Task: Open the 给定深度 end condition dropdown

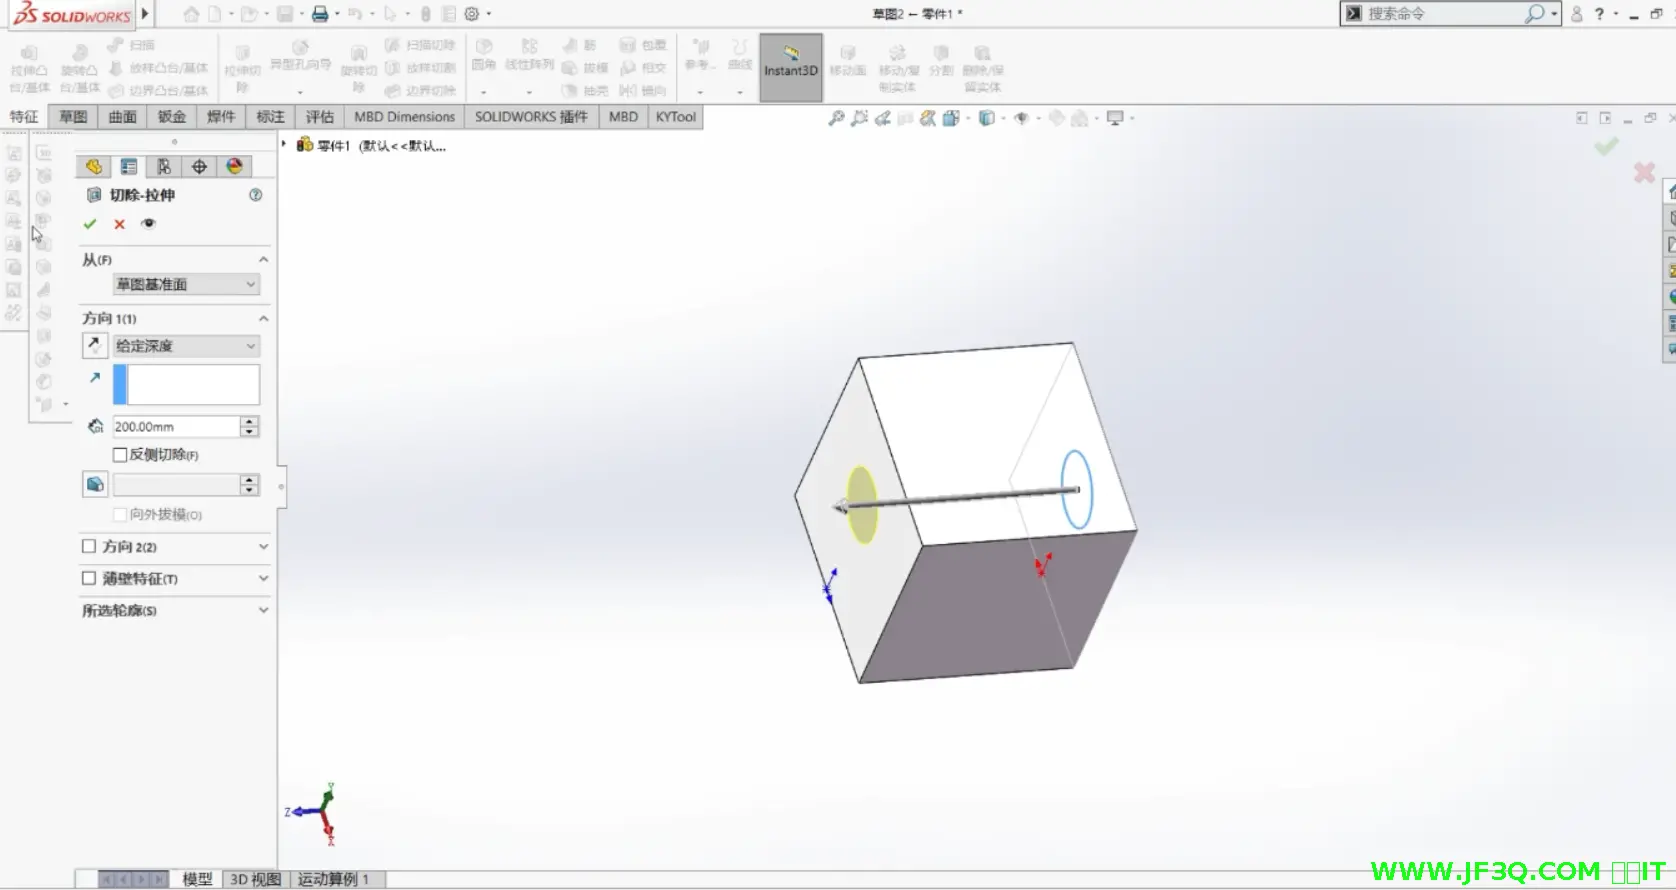Action: click(186, 346)
